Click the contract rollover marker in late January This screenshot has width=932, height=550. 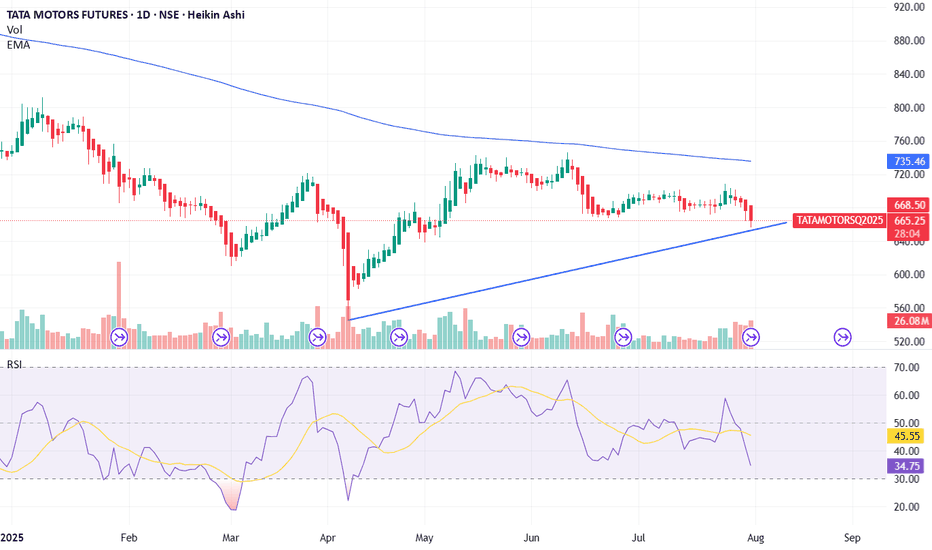click(x=119, y=338)
